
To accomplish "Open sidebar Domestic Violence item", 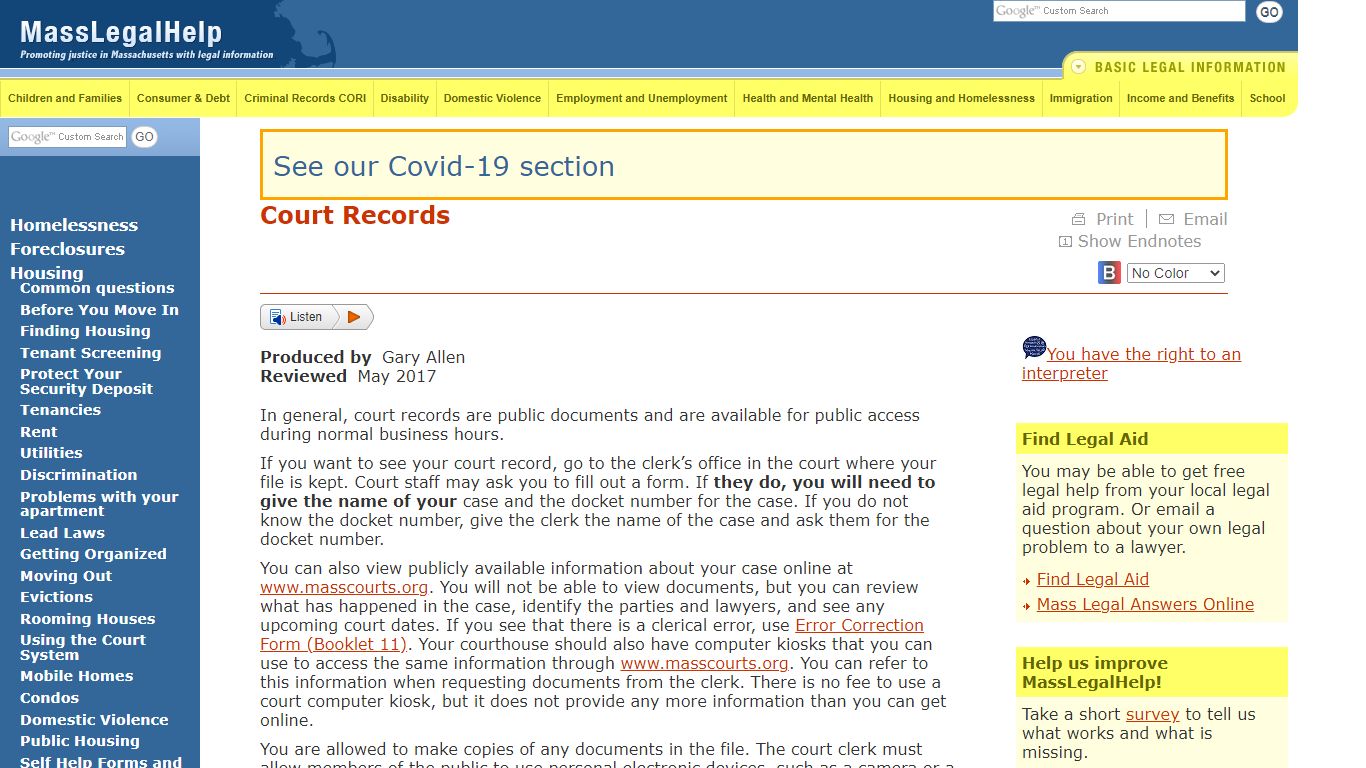I will click(x=94, y=720).
